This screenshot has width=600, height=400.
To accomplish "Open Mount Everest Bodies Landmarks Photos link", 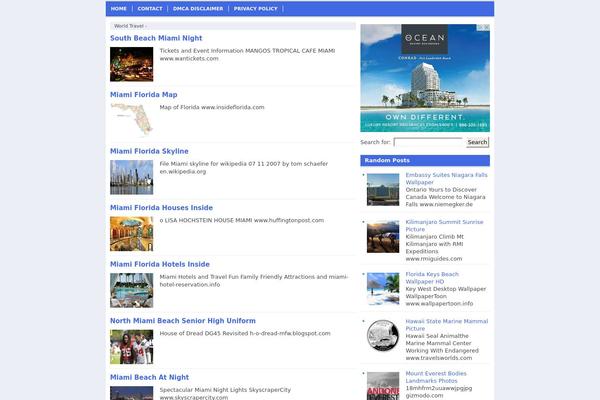I will (x=436, y=377).
